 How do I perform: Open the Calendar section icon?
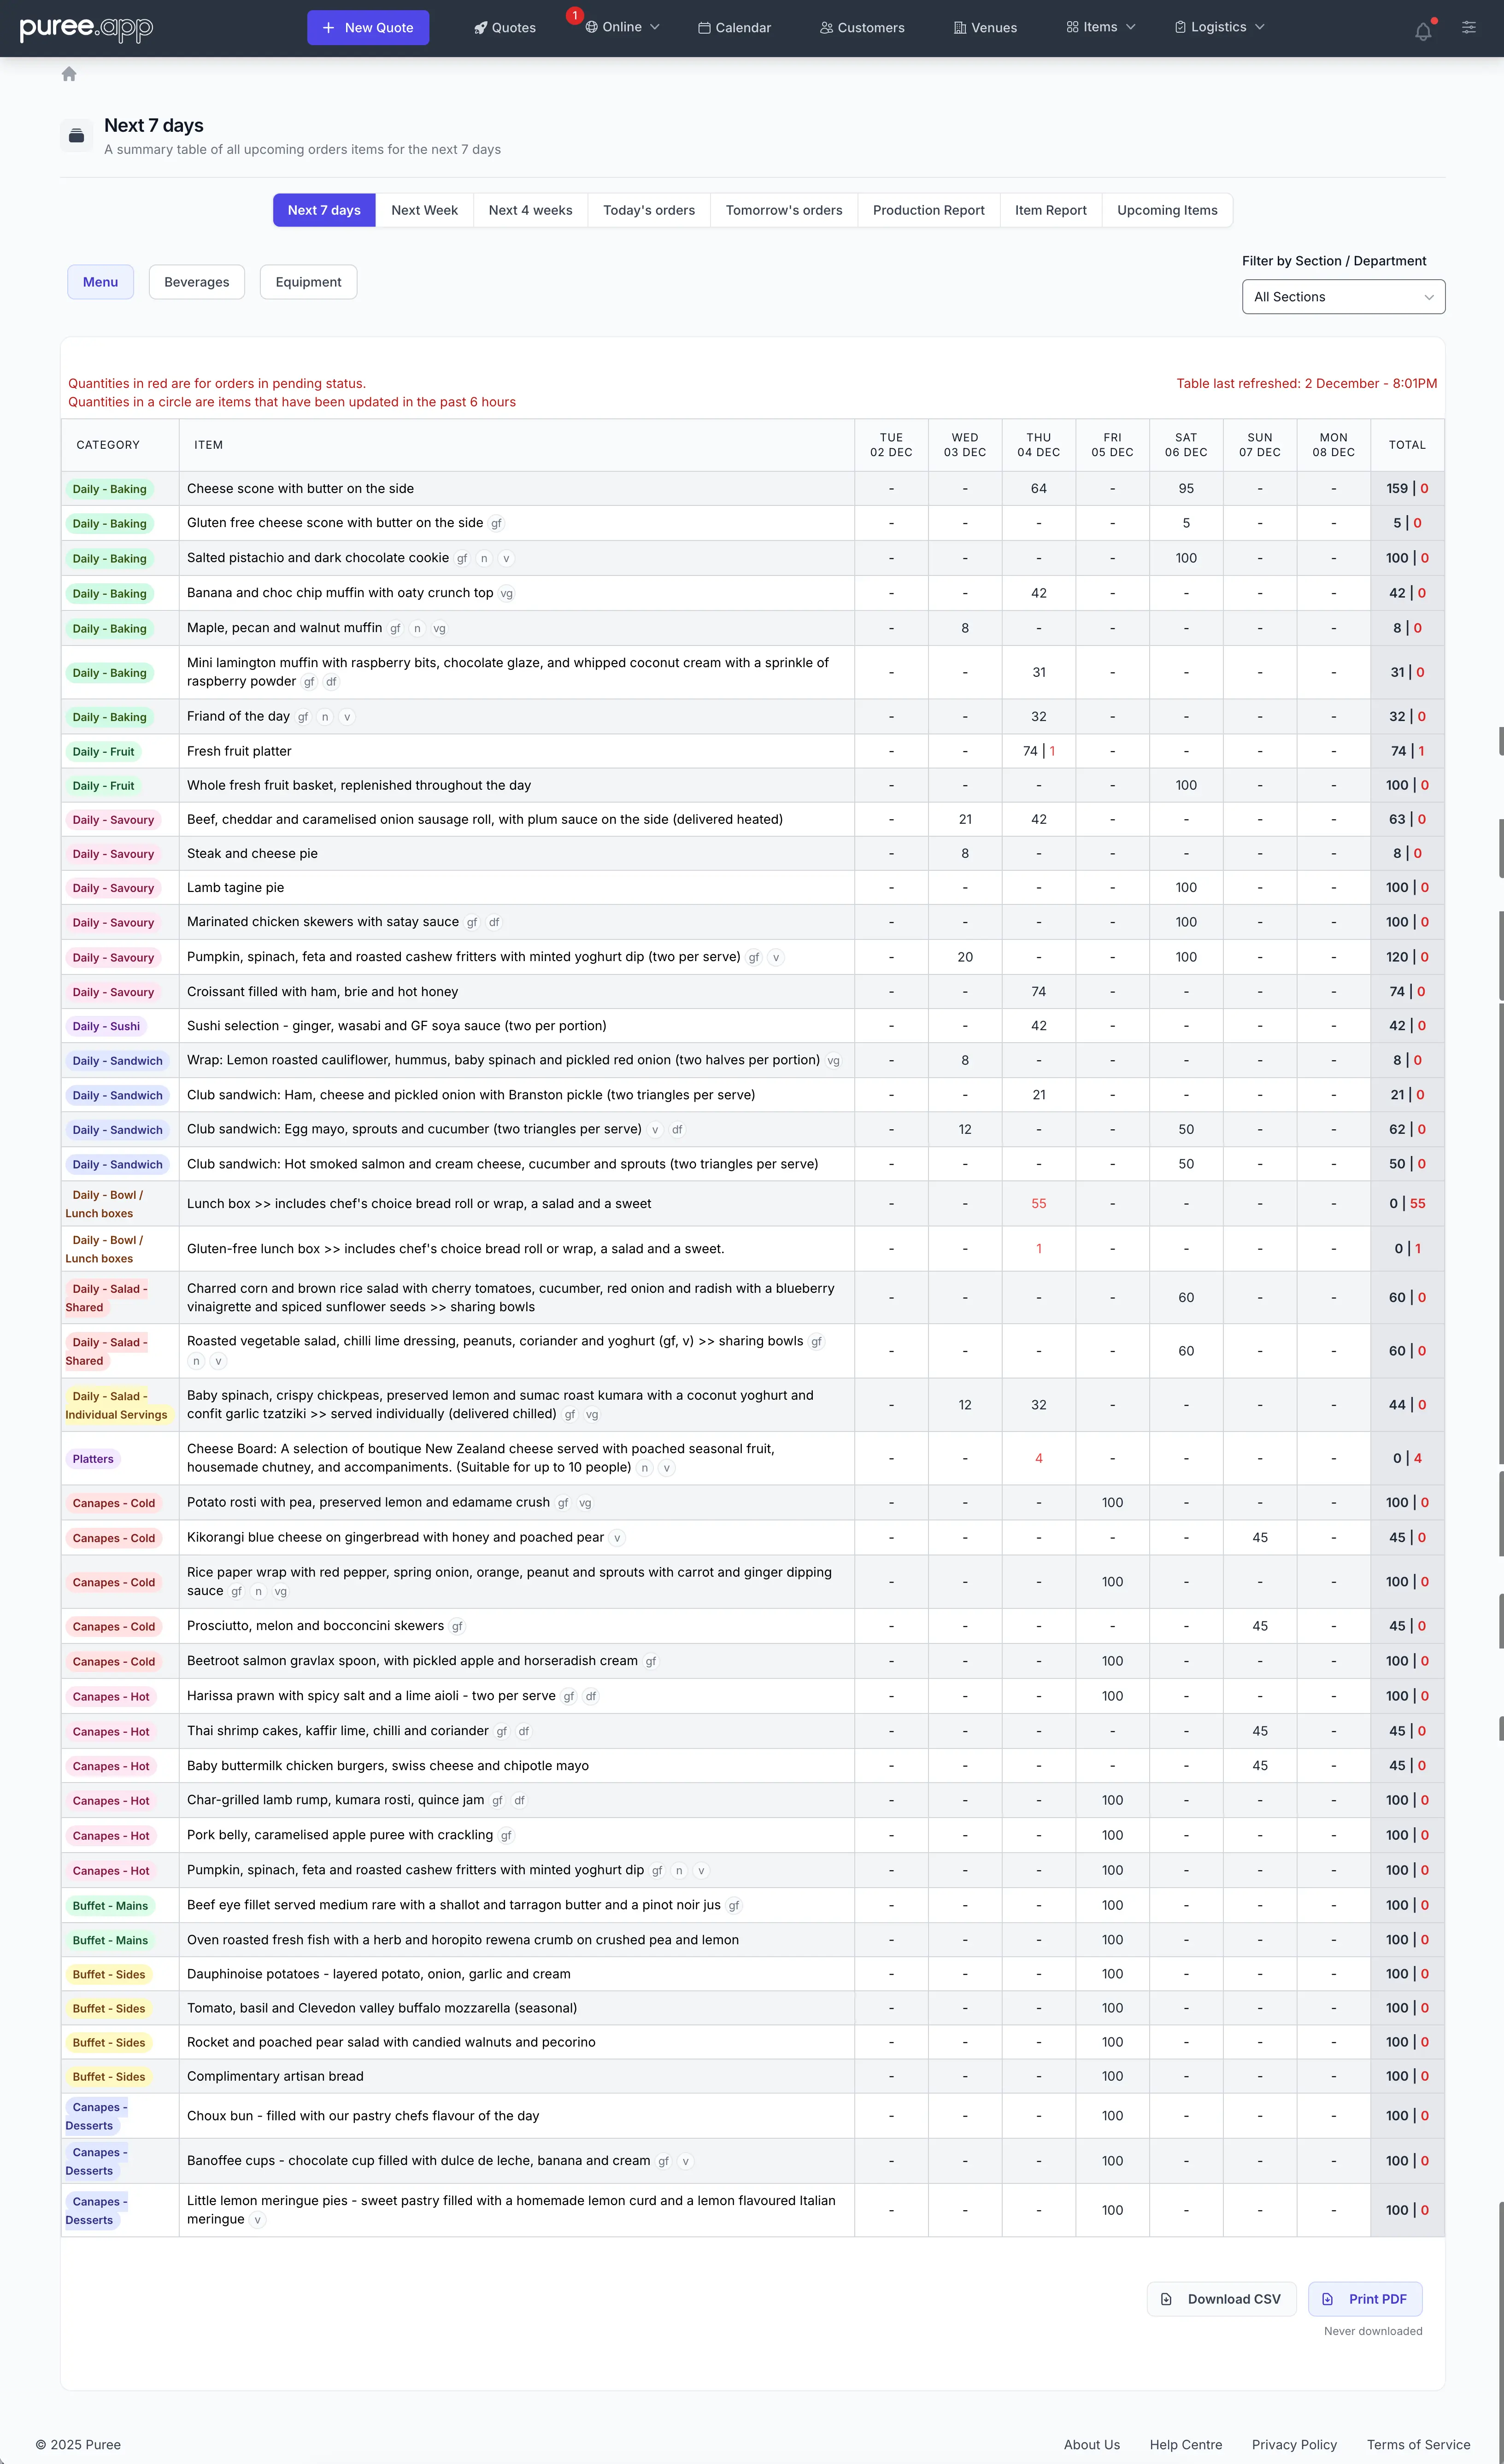click(x=705, y=27)
